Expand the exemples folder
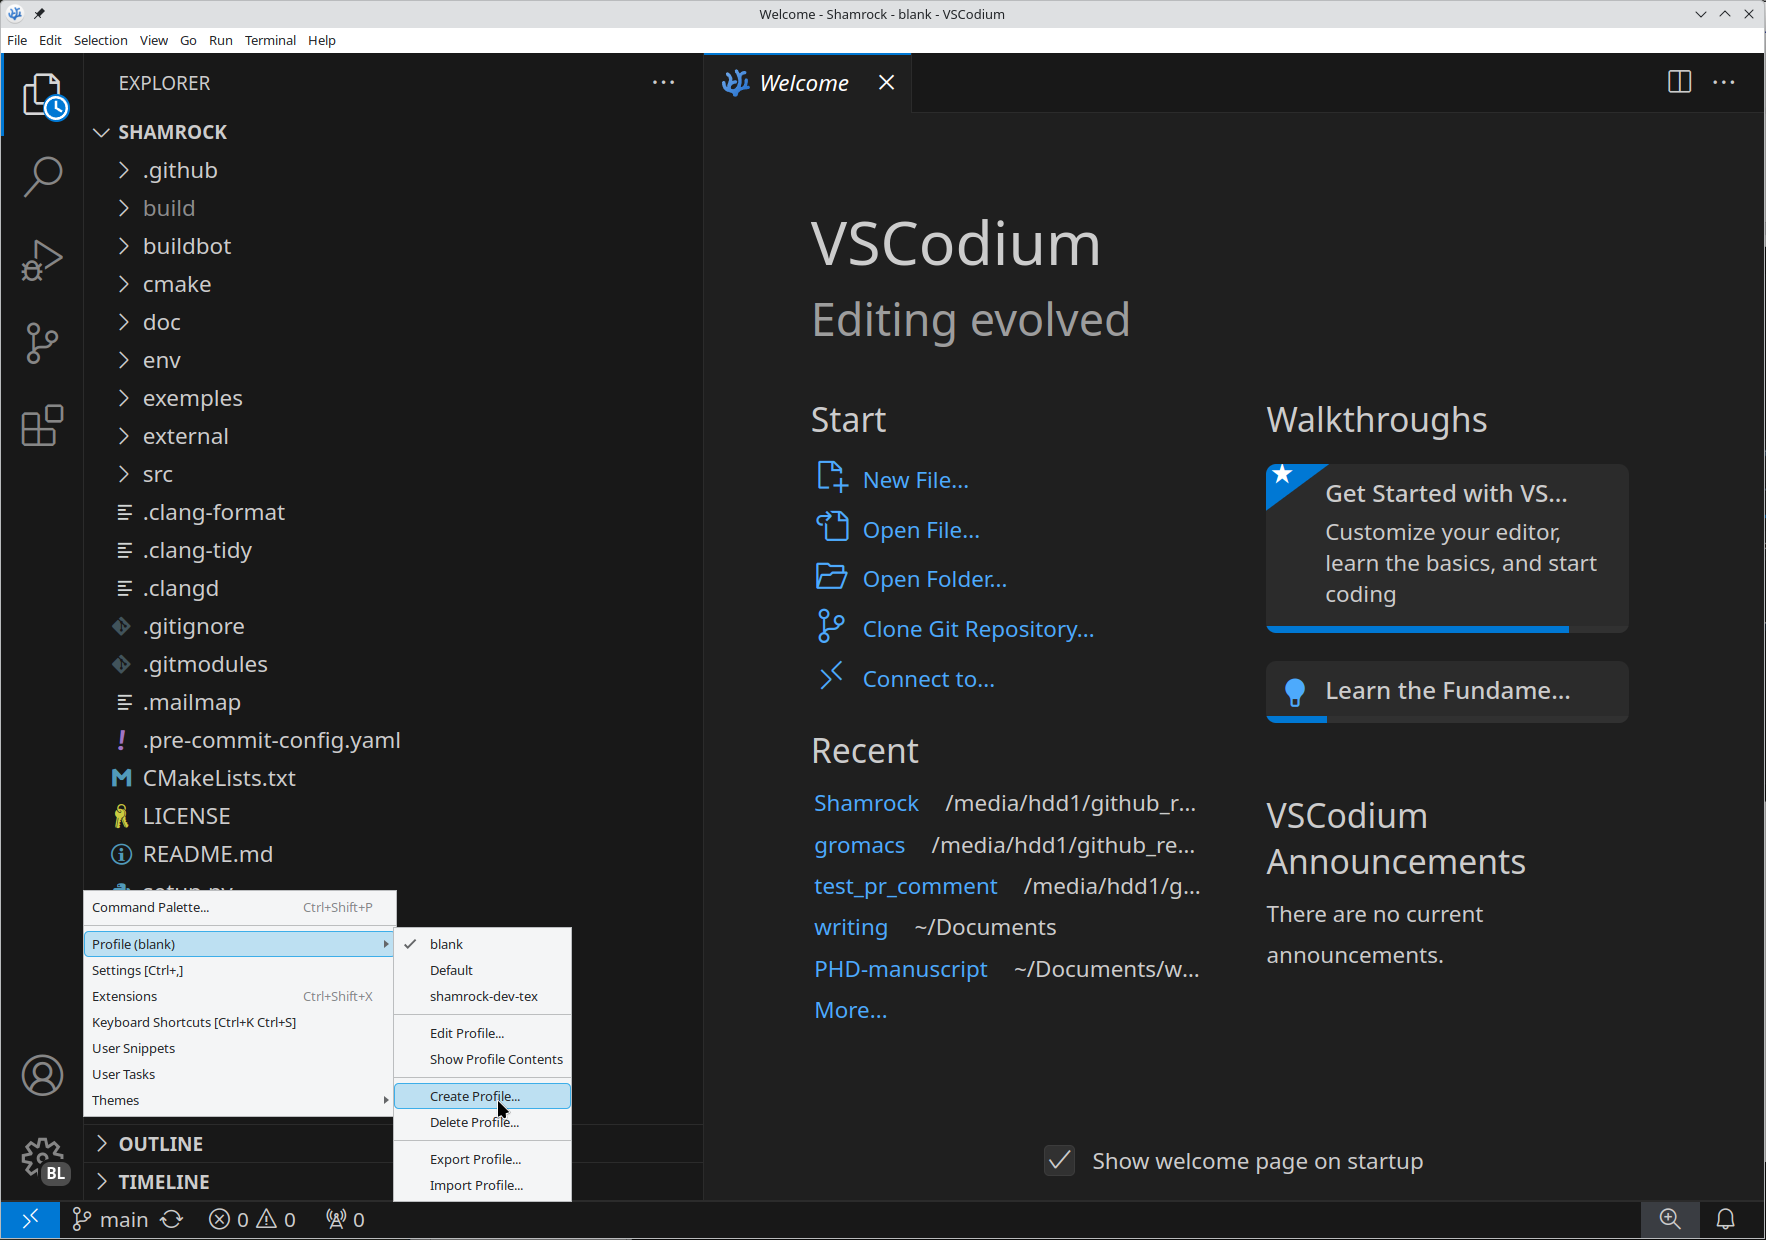The width and height of the screenshot is (1766, 1240). (x=192, y=398)
